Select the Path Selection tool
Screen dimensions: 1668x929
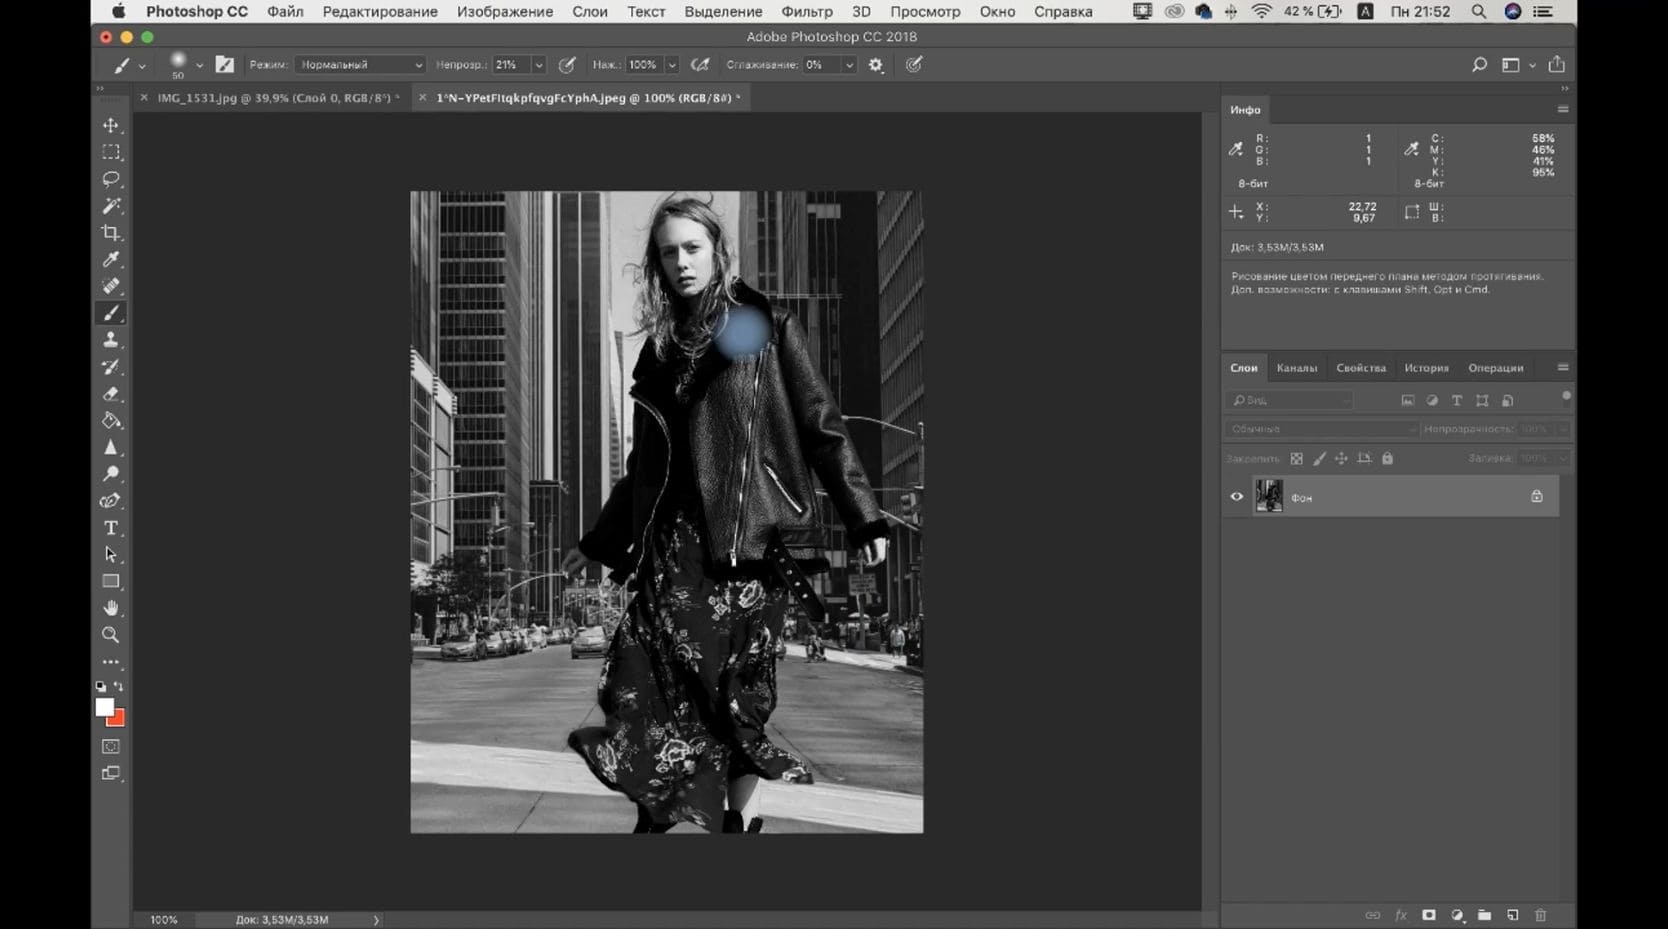[111, 554]
